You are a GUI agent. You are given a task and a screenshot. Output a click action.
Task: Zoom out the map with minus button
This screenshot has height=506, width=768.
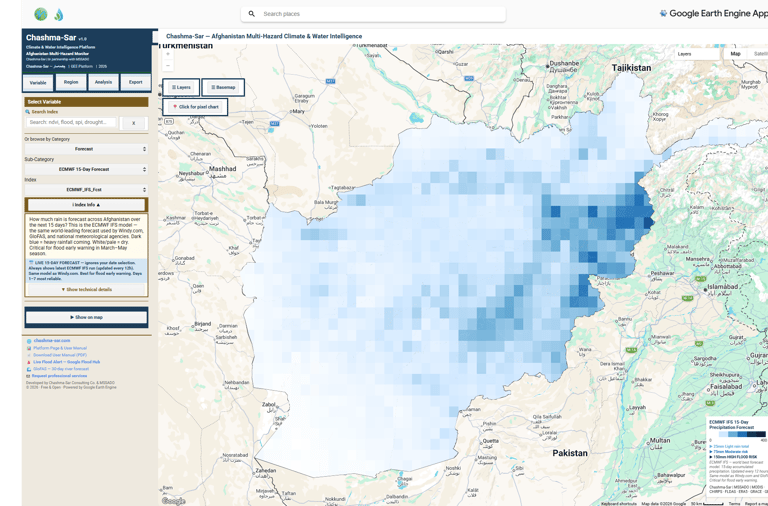168,65
